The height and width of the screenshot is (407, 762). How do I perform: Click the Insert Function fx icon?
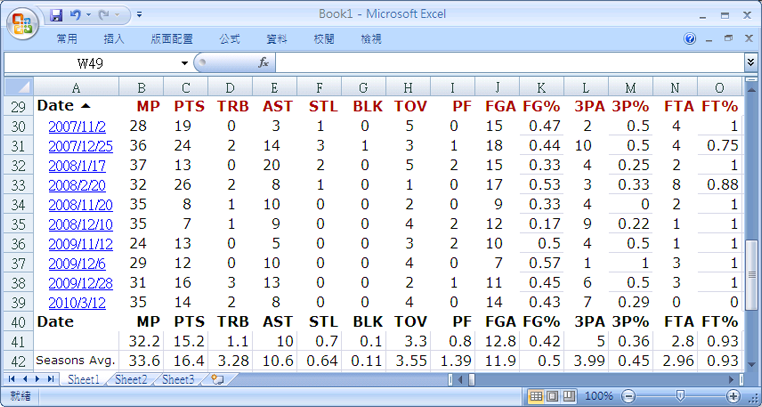pos(263,63)
